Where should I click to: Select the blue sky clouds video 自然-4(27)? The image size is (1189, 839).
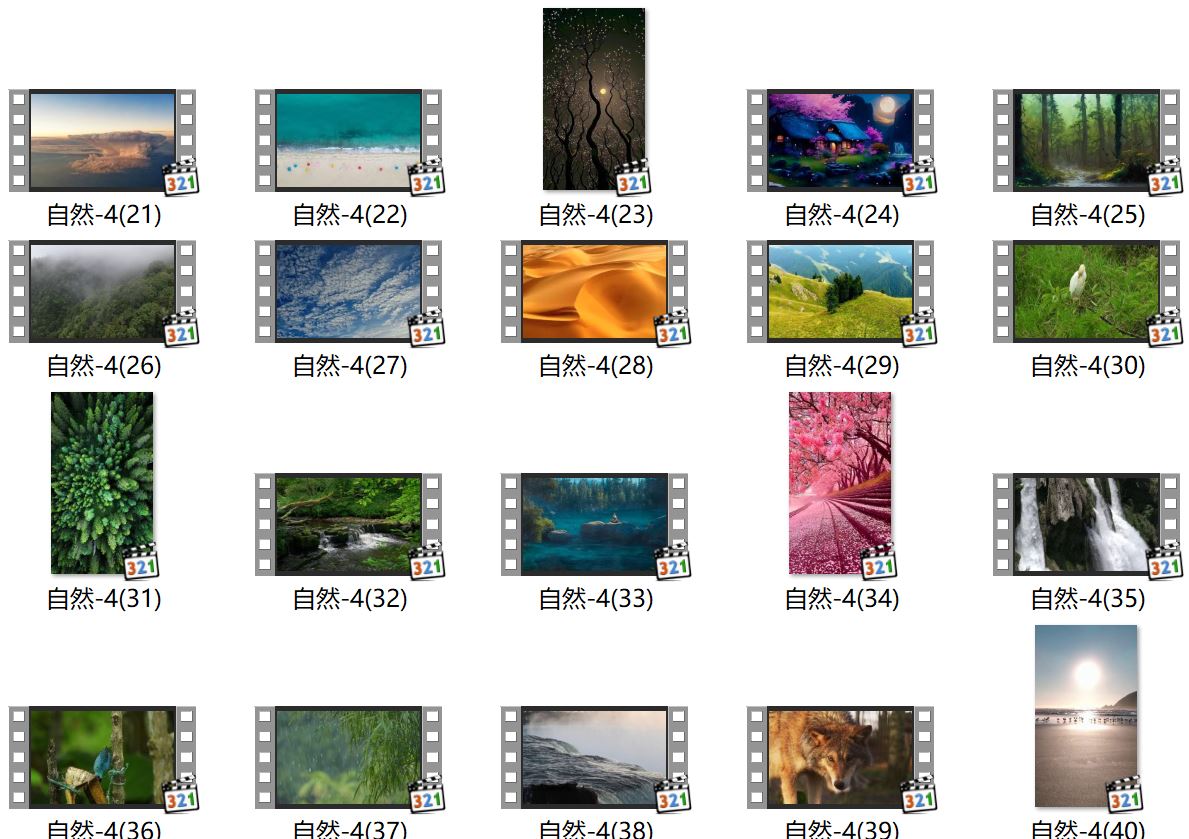(348, 291)
